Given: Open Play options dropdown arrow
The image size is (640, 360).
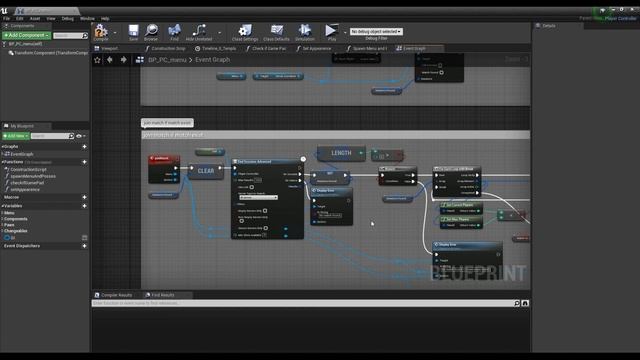Looking at the screenshot, I should [345, 32].
